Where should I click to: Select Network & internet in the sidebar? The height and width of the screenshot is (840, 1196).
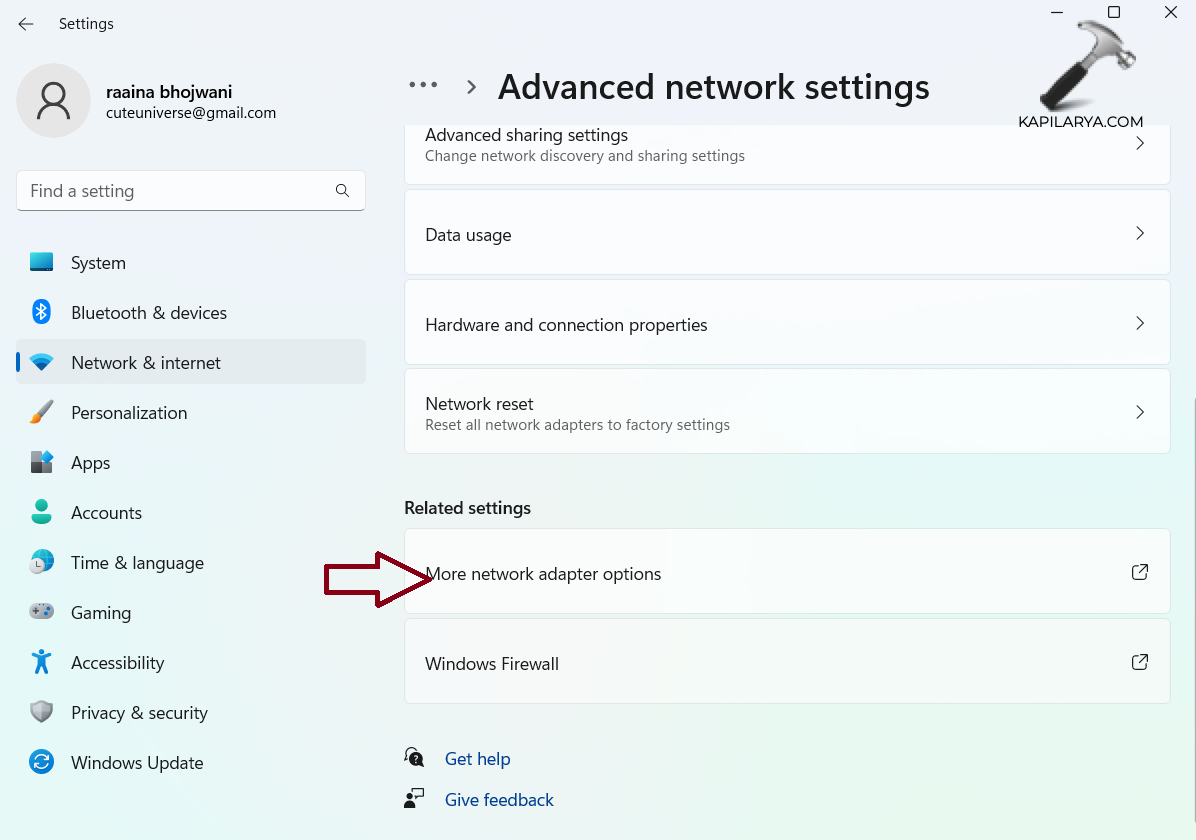[146, 362]
